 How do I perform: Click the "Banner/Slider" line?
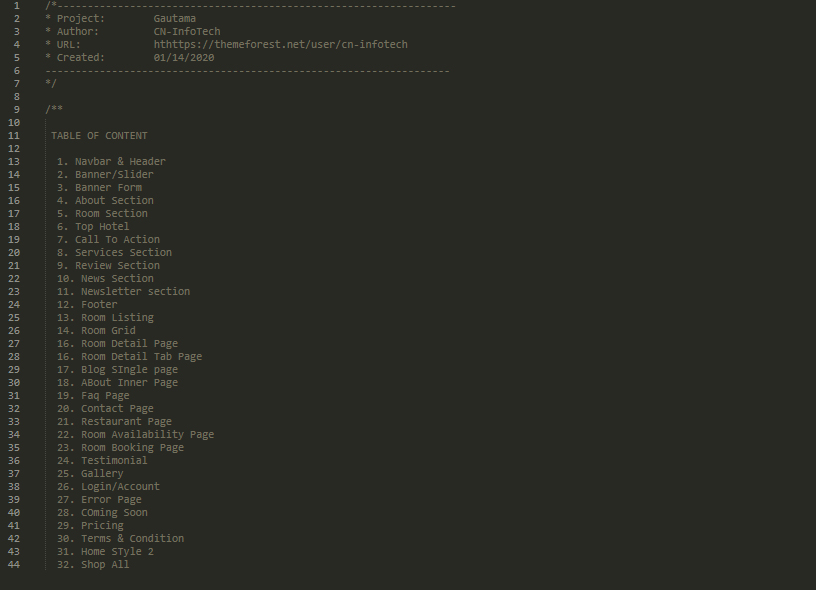(x=105, y=175)
